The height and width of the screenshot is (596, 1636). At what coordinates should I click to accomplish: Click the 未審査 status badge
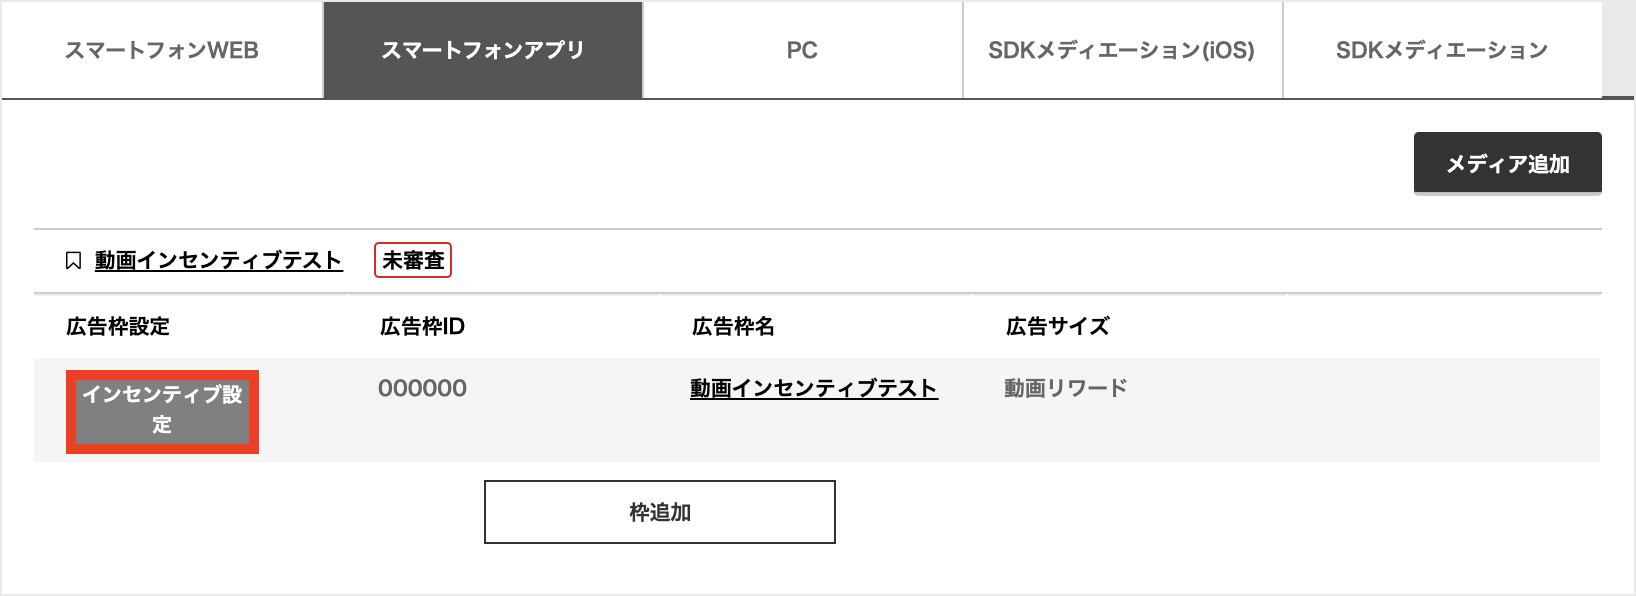pyautogui.click(x=413, y=260)
